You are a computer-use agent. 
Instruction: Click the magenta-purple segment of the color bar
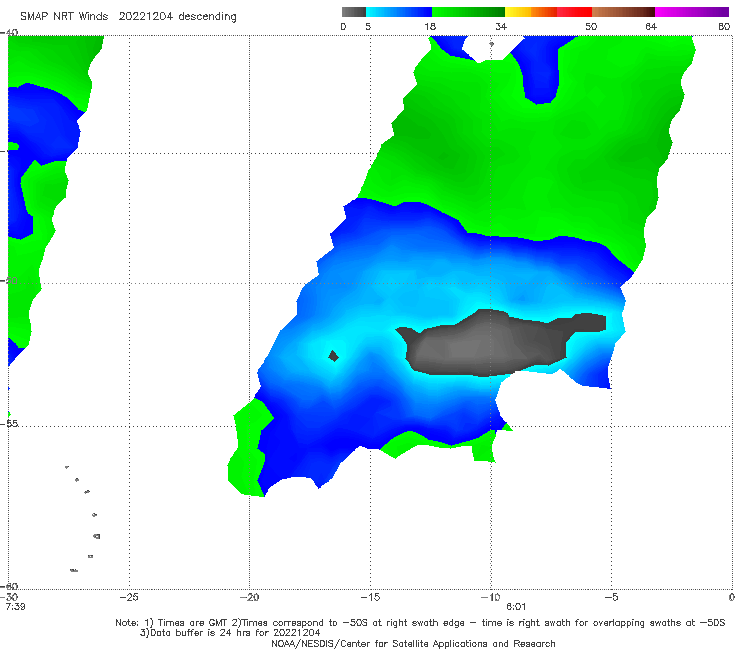point(692,12)
